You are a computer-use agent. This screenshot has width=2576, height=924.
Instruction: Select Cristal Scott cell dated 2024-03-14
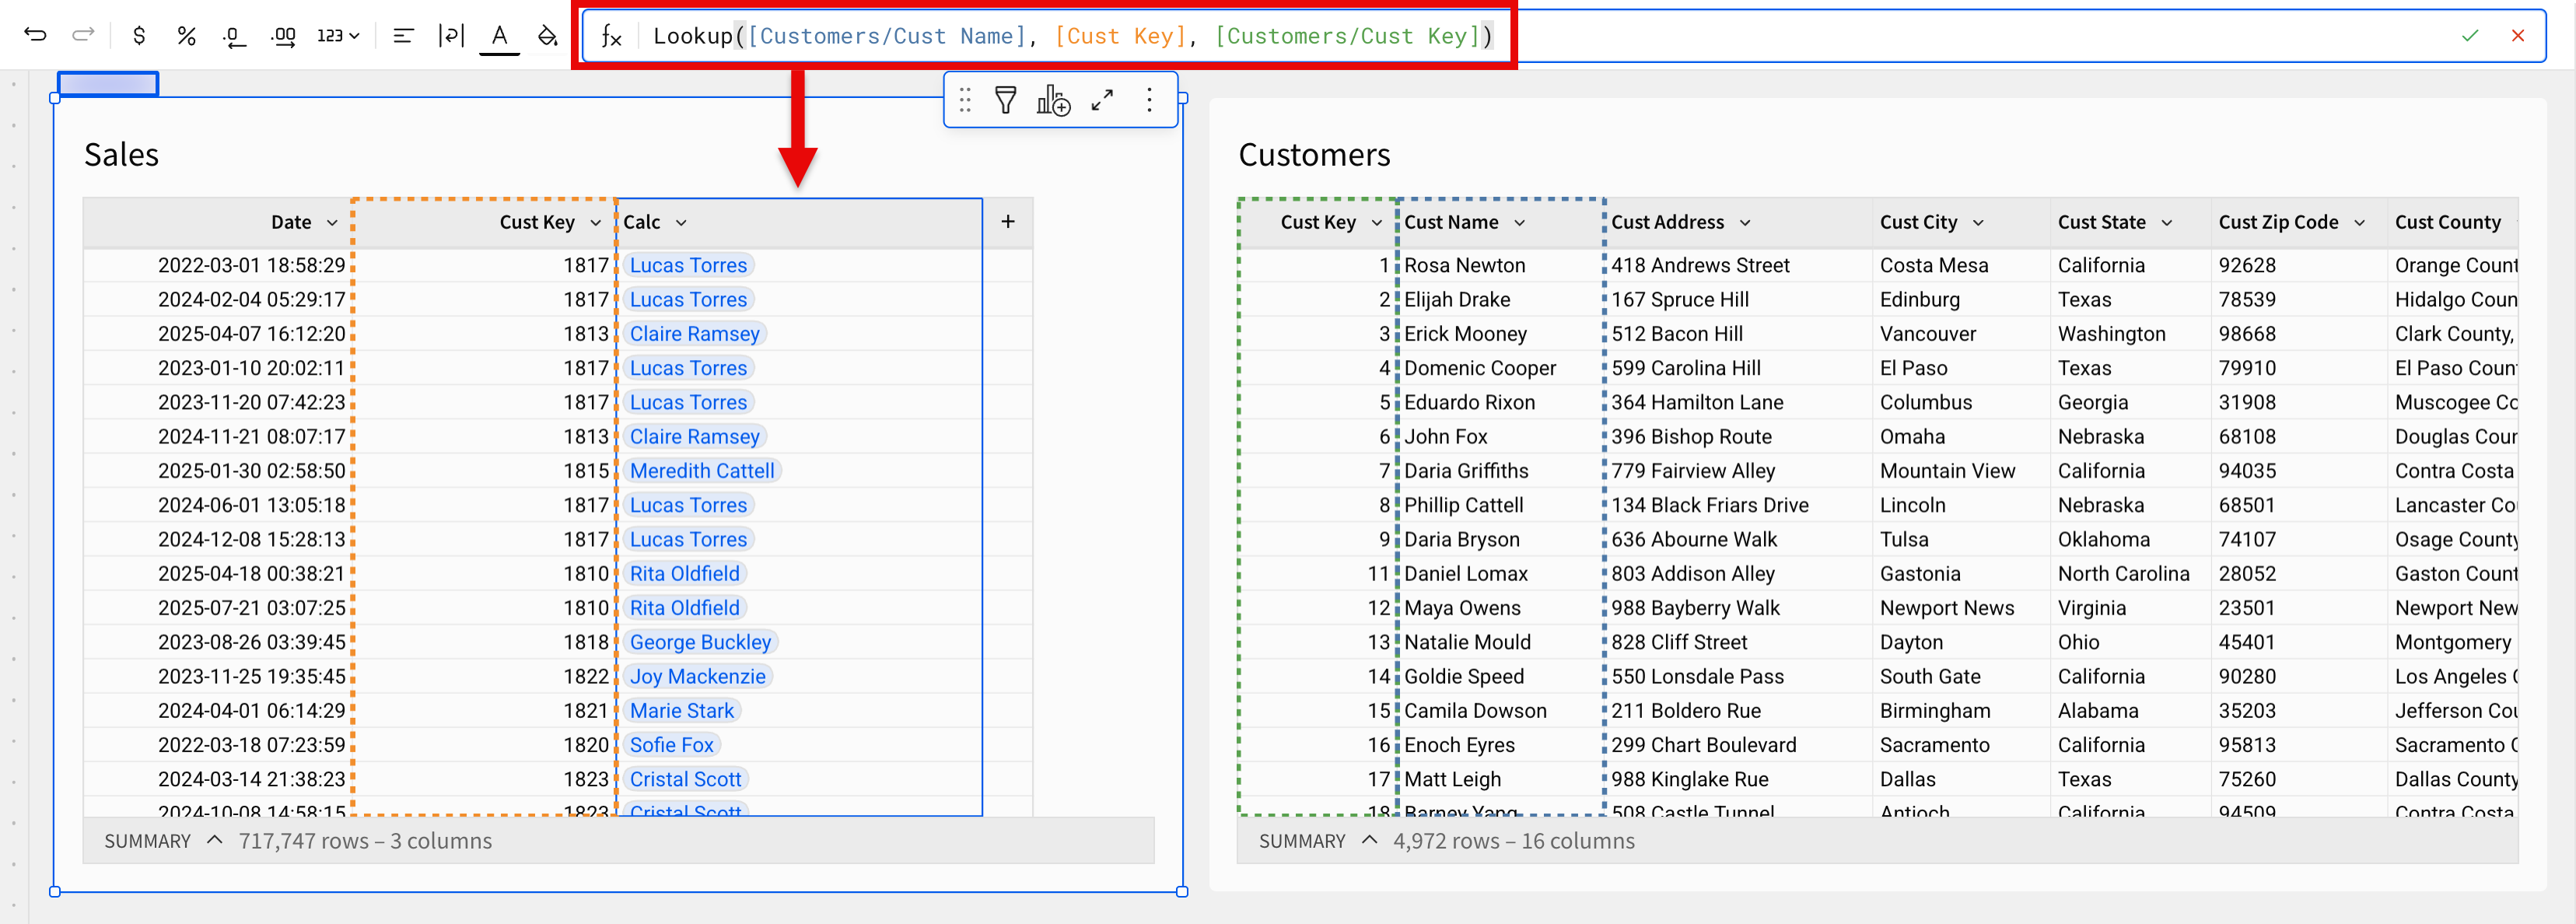[x=685, y=779]
